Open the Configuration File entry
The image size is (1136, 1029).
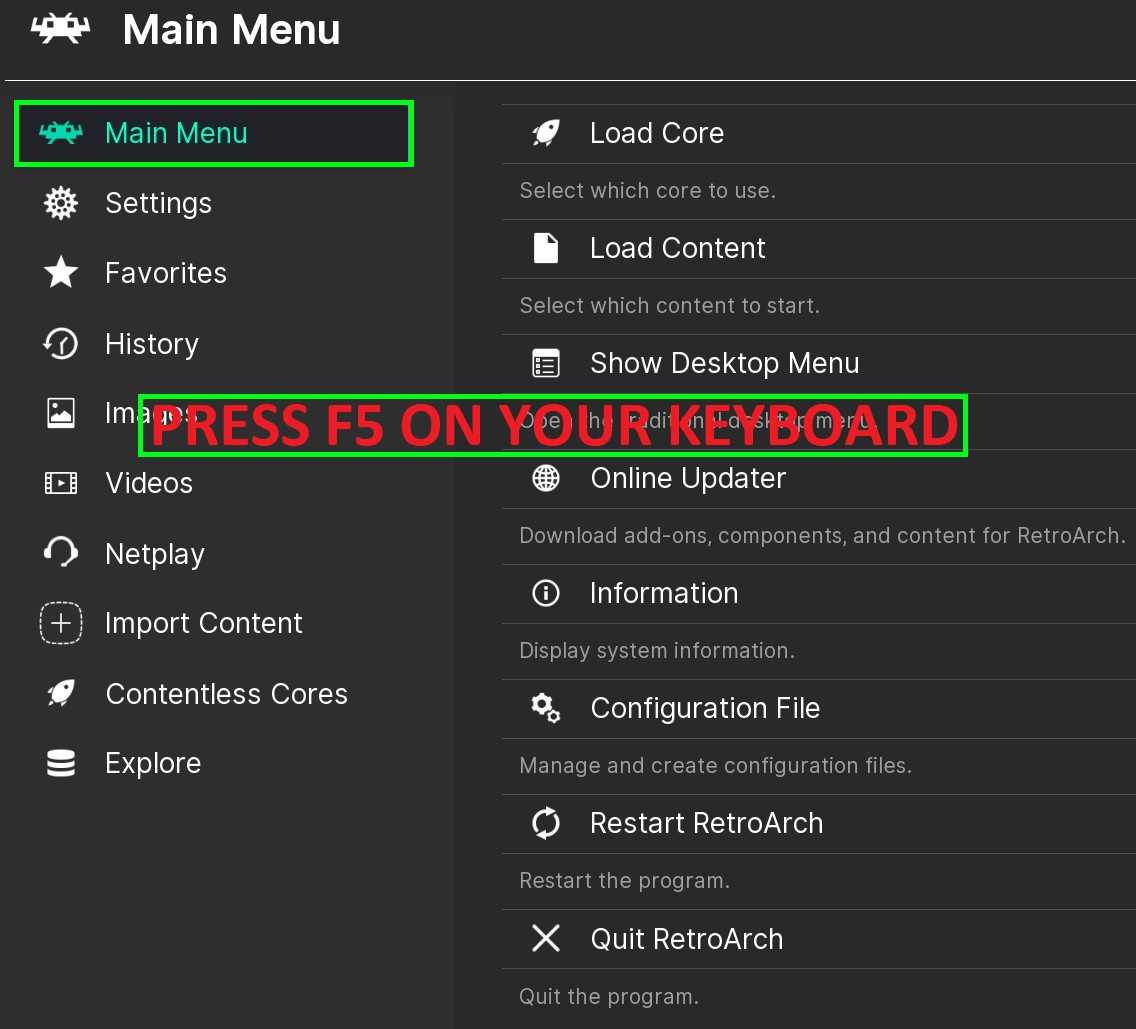tap(819, 709)
